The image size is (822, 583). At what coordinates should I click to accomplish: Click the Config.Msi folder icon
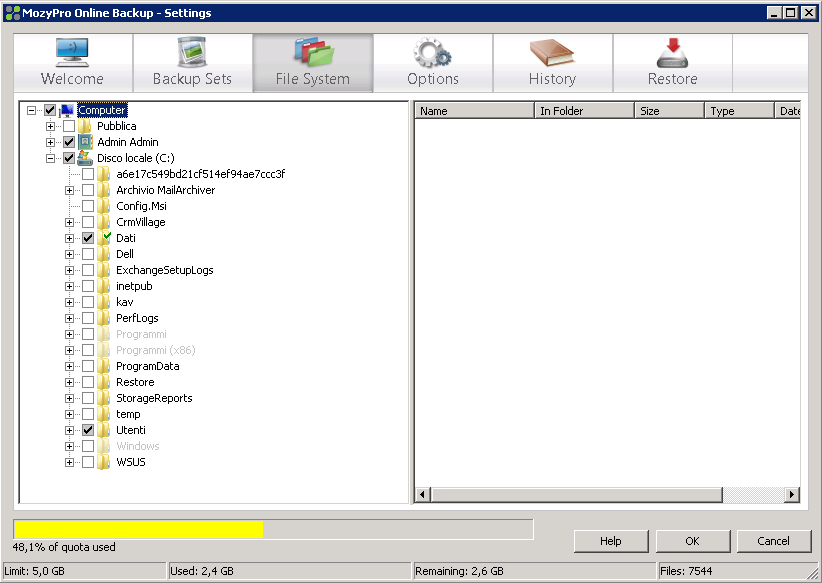tap(104, 206)
